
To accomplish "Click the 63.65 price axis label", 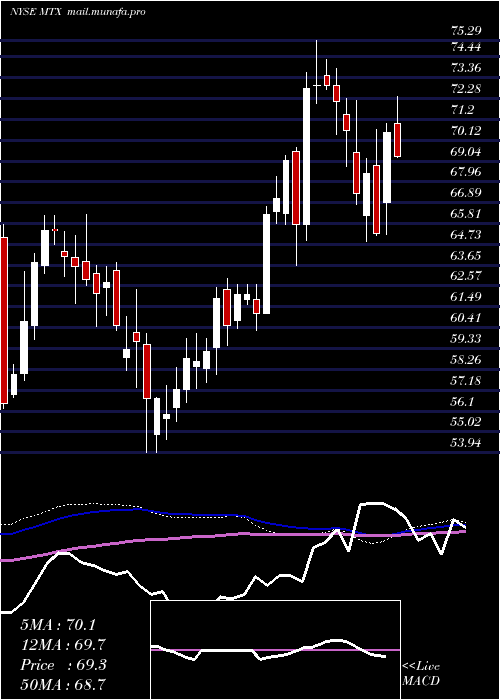I will (466, 256).
